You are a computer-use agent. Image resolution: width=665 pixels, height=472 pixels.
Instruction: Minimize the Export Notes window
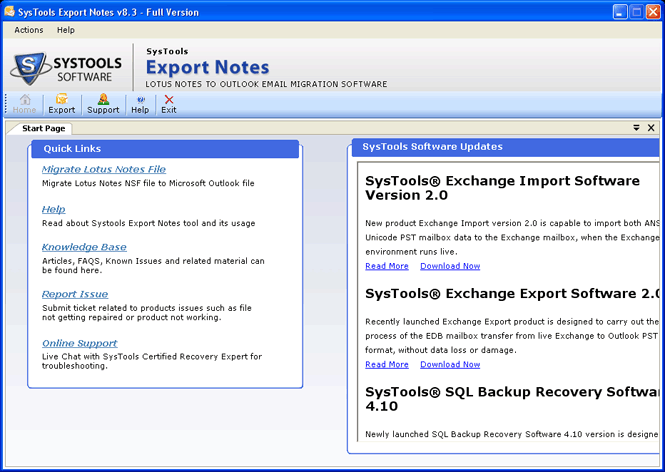pyautogui.click(x=620, y=12)
